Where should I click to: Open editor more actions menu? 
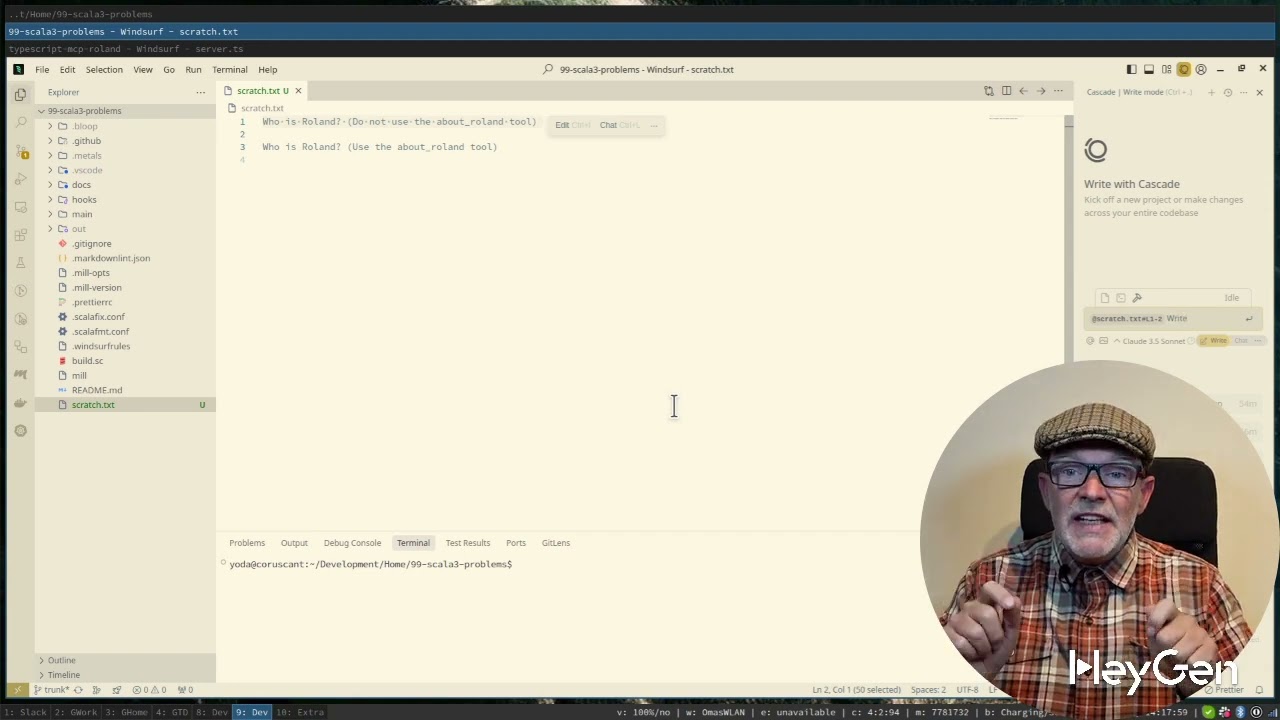point(1058,91)
